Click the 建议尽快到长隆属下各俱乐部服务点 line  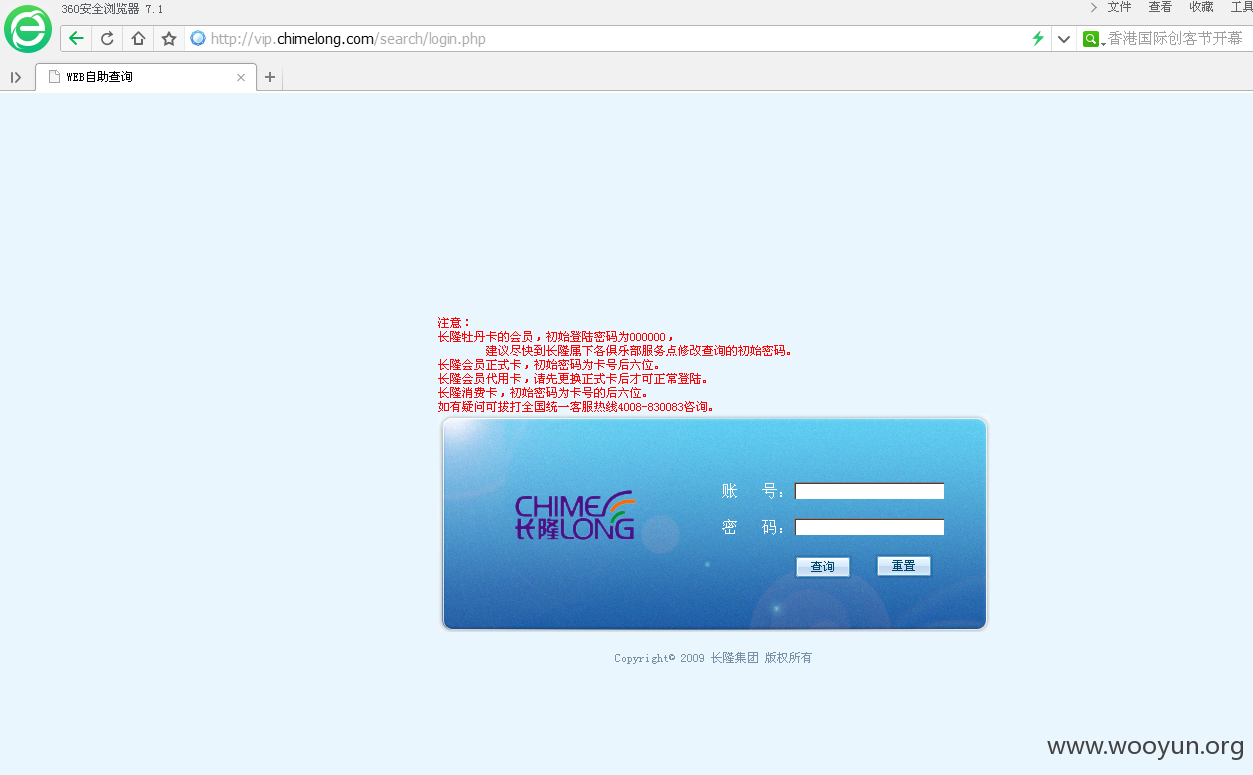point(639,351)
